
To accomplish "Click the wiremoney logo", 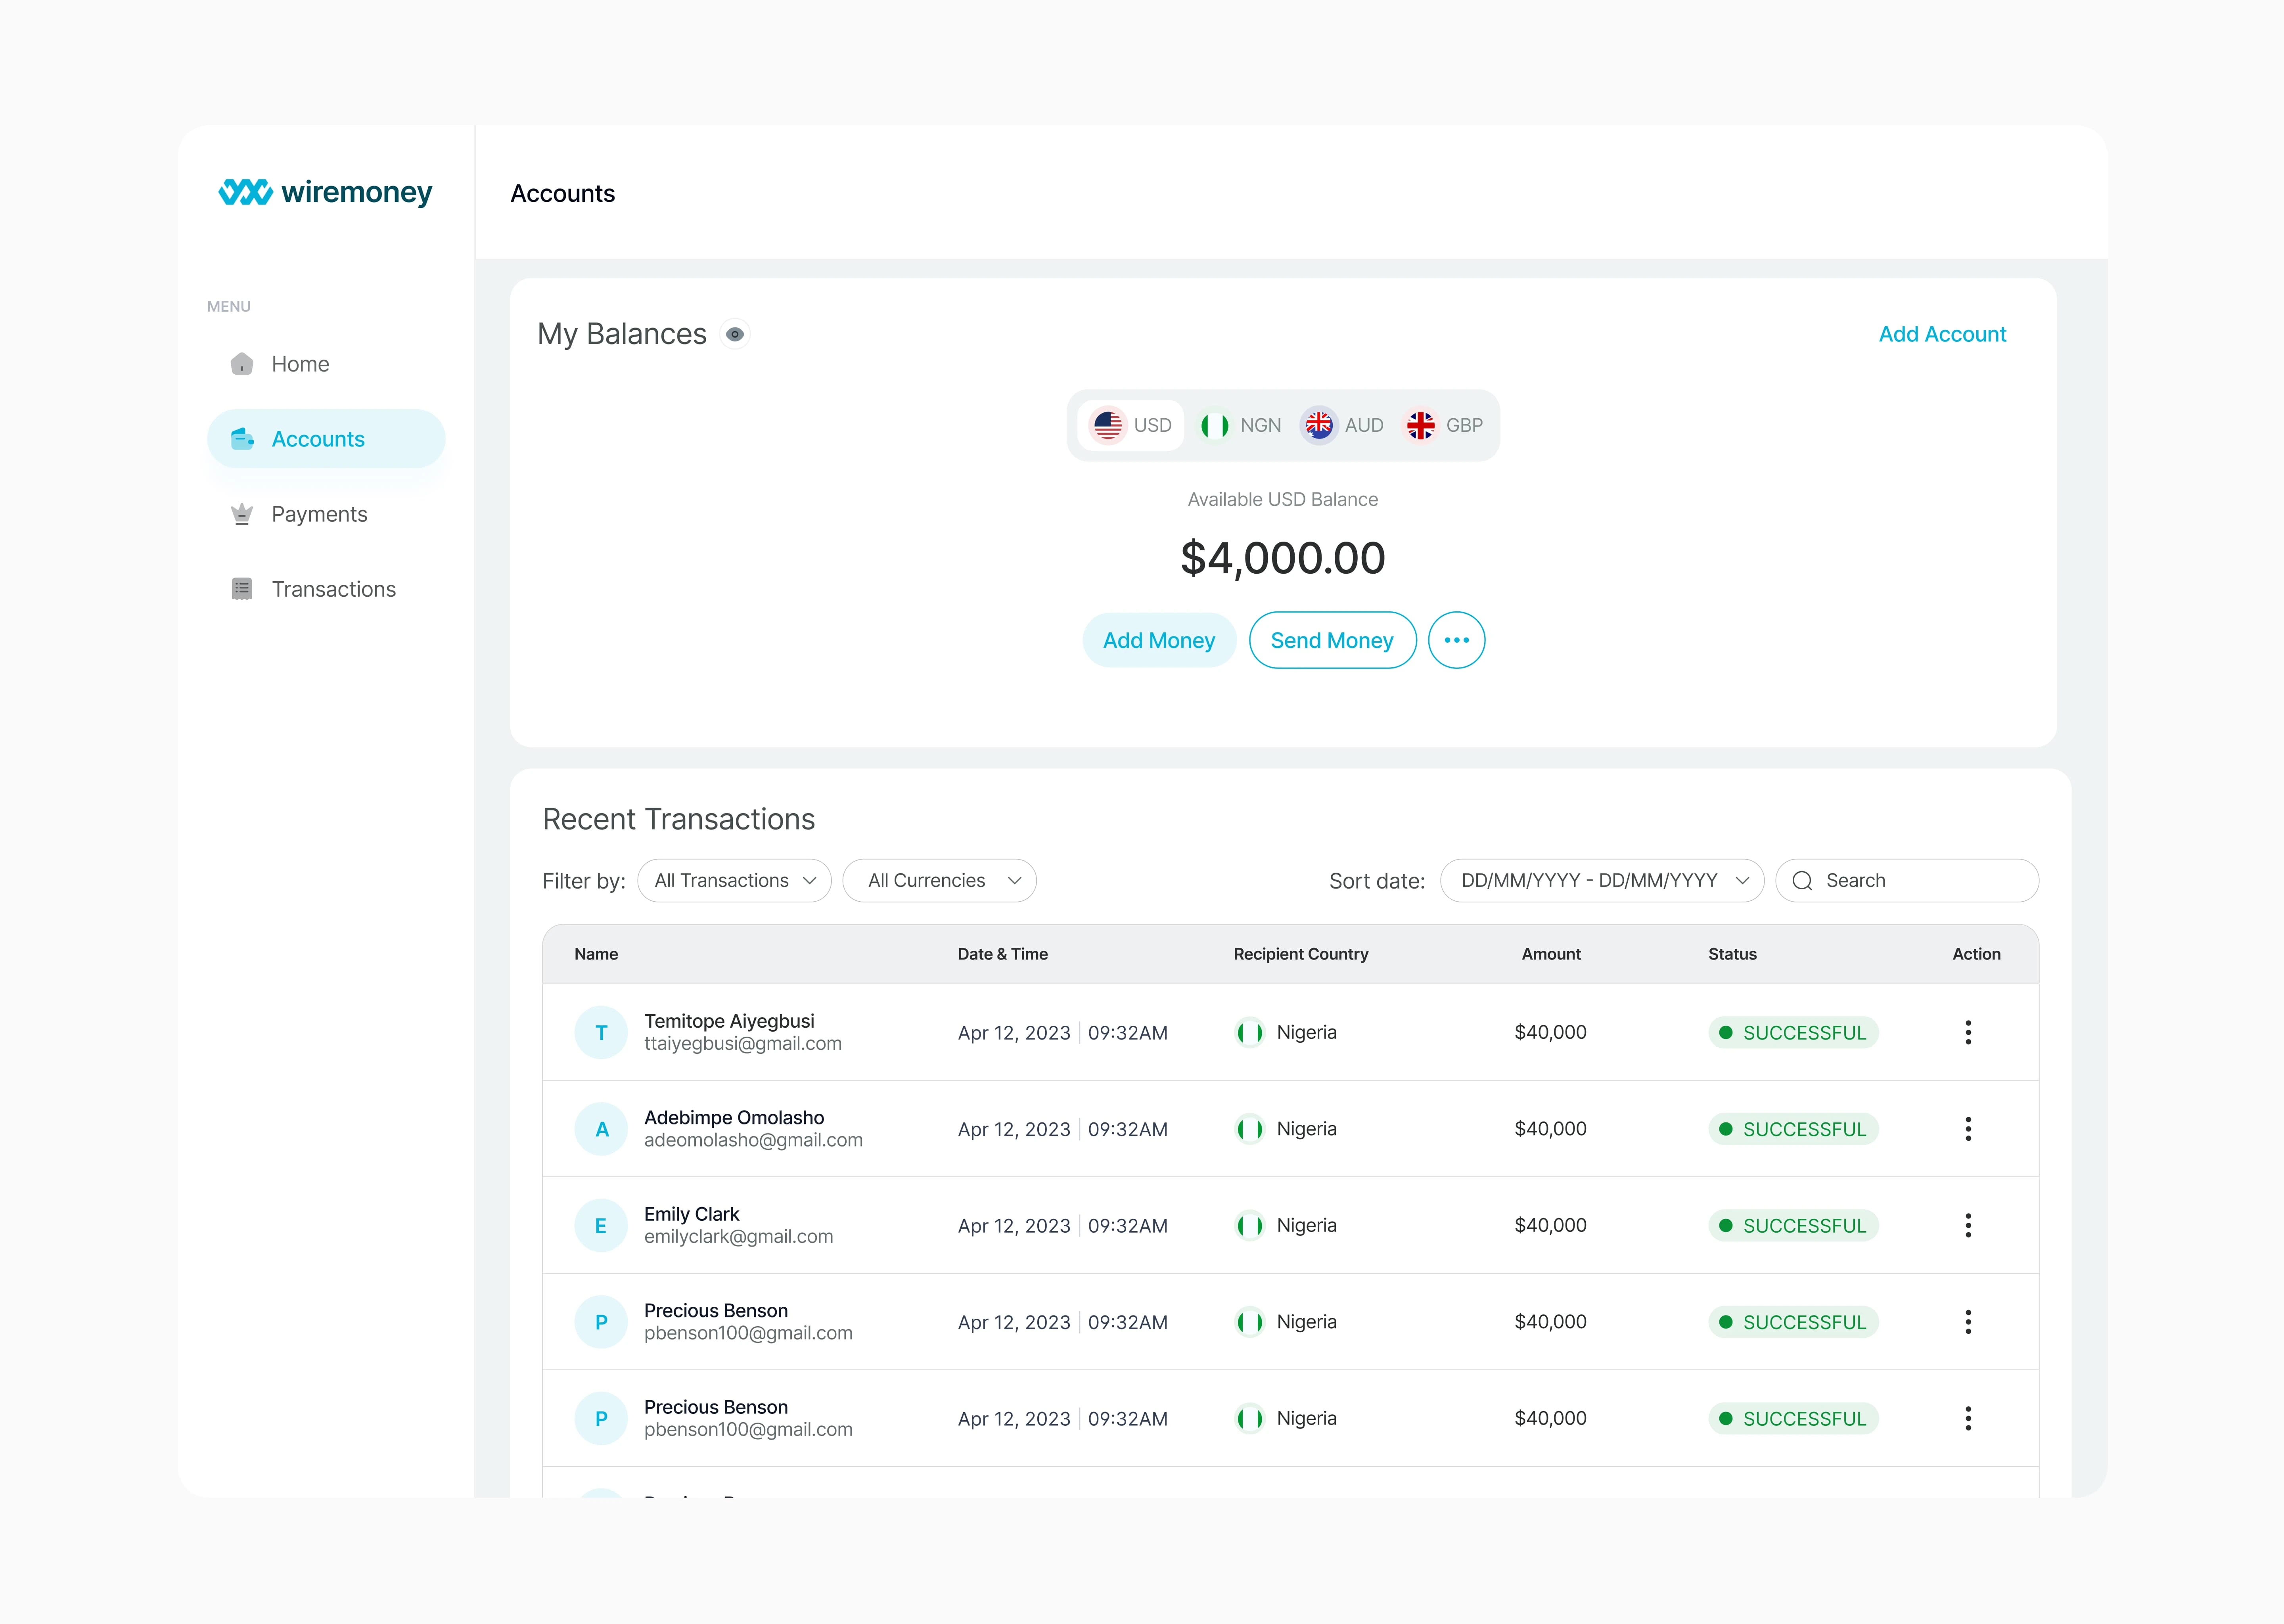I will pos(325,192).
